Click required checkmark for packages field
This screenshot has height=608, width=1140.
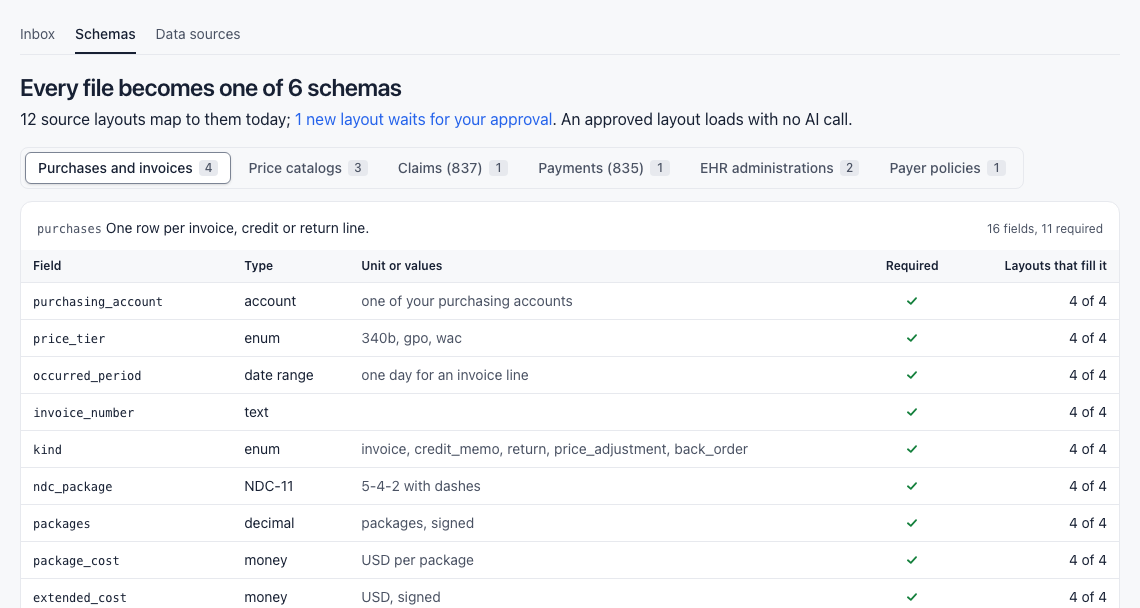click(x=912, y=524)
